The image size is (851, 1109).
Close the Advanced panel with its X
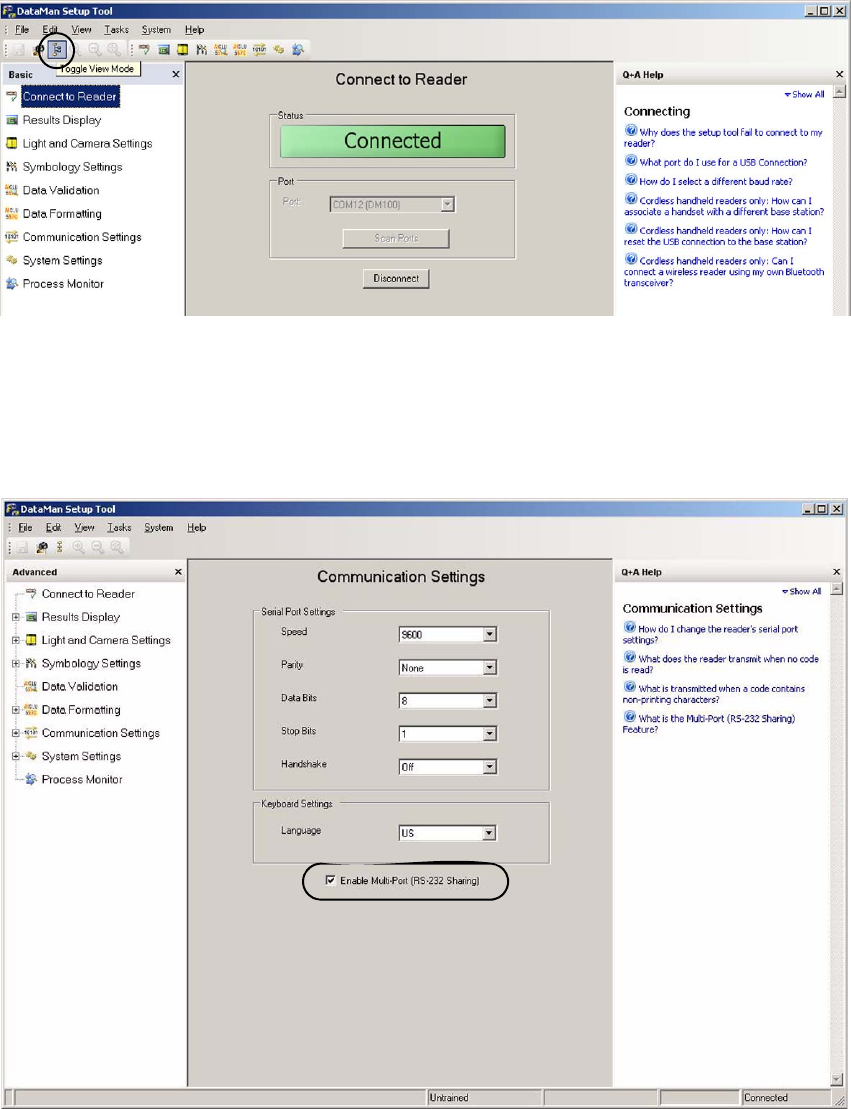(178, 571)
